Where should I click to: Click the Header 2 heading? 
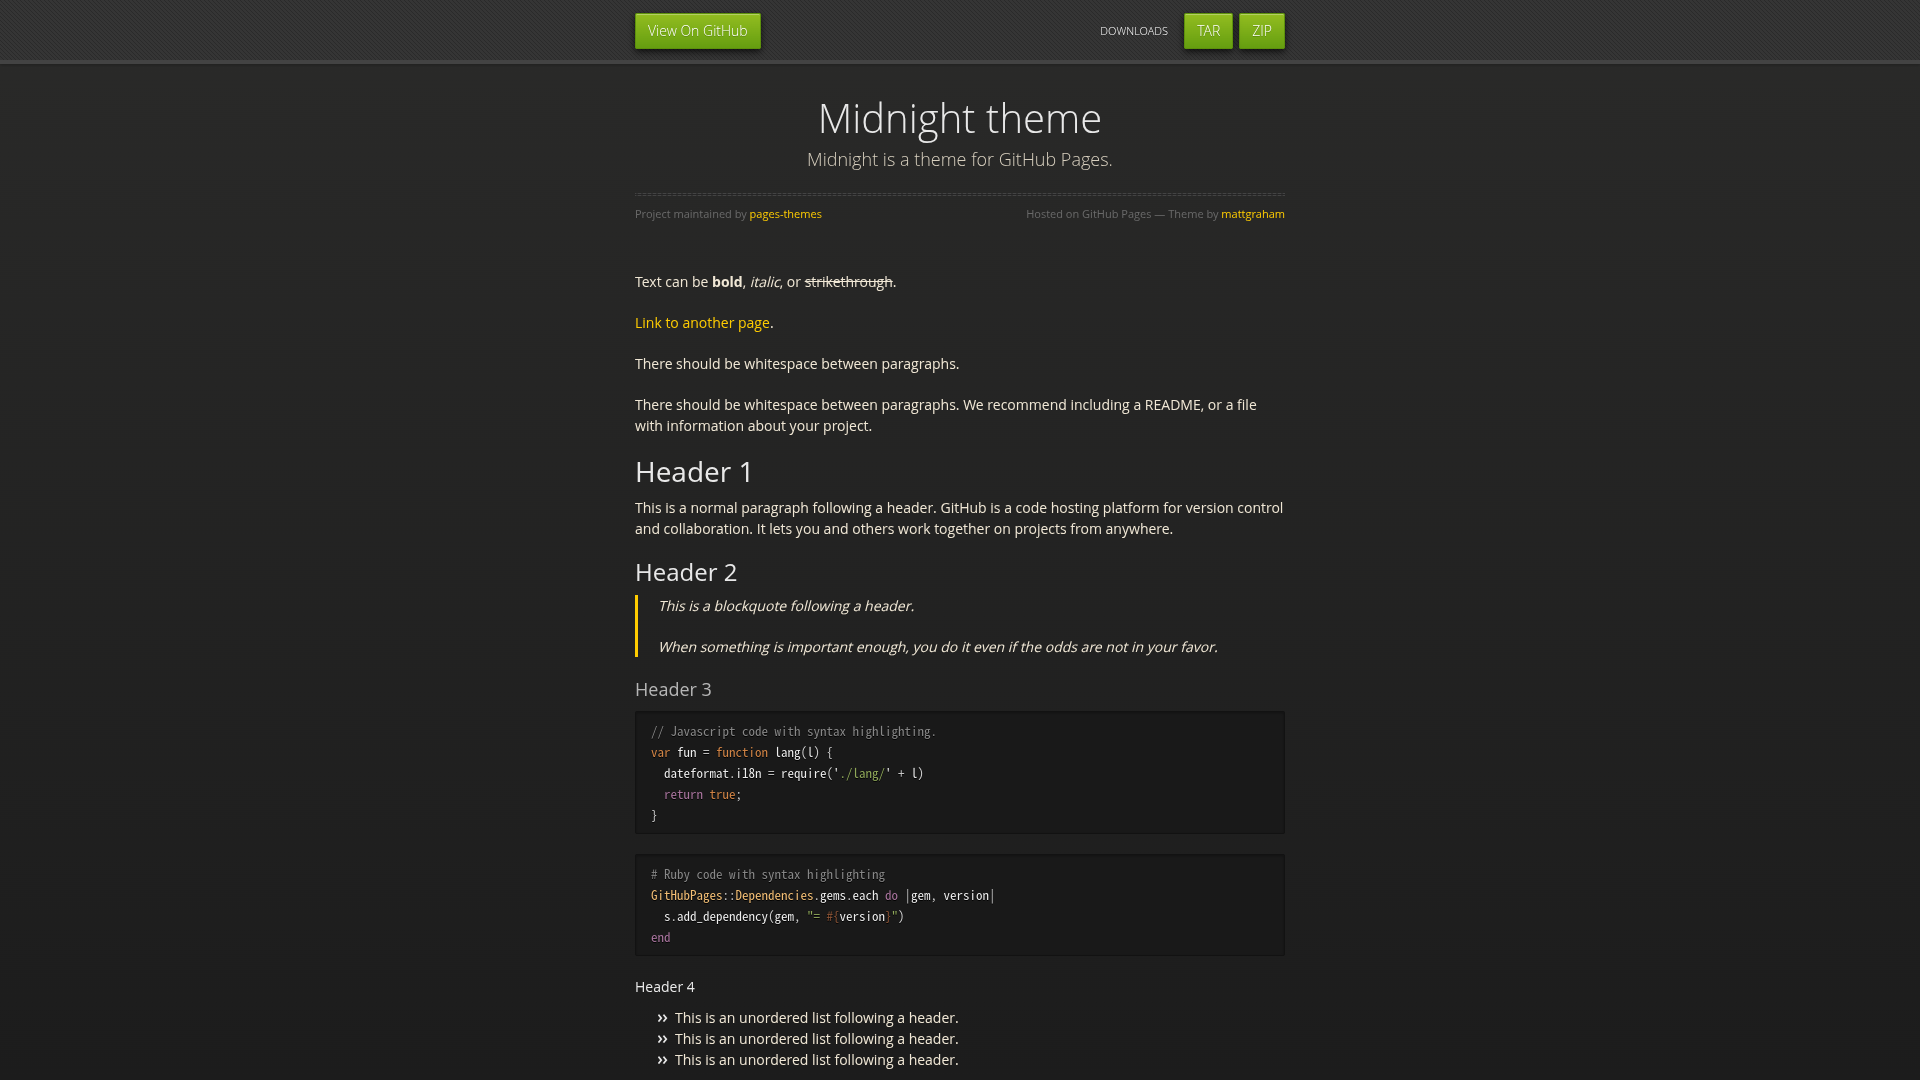point(686,572)
